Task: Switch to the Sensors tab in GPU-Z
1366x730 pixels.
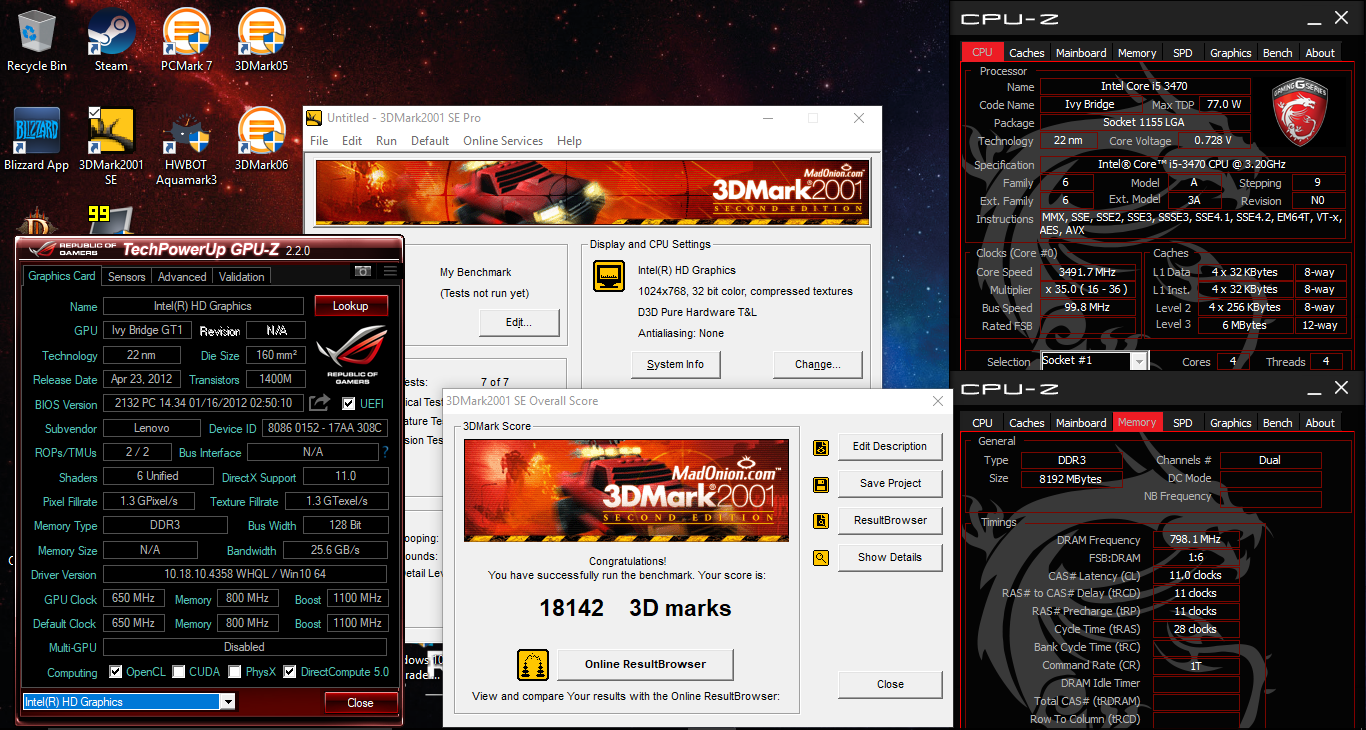Action: point(127,277)
